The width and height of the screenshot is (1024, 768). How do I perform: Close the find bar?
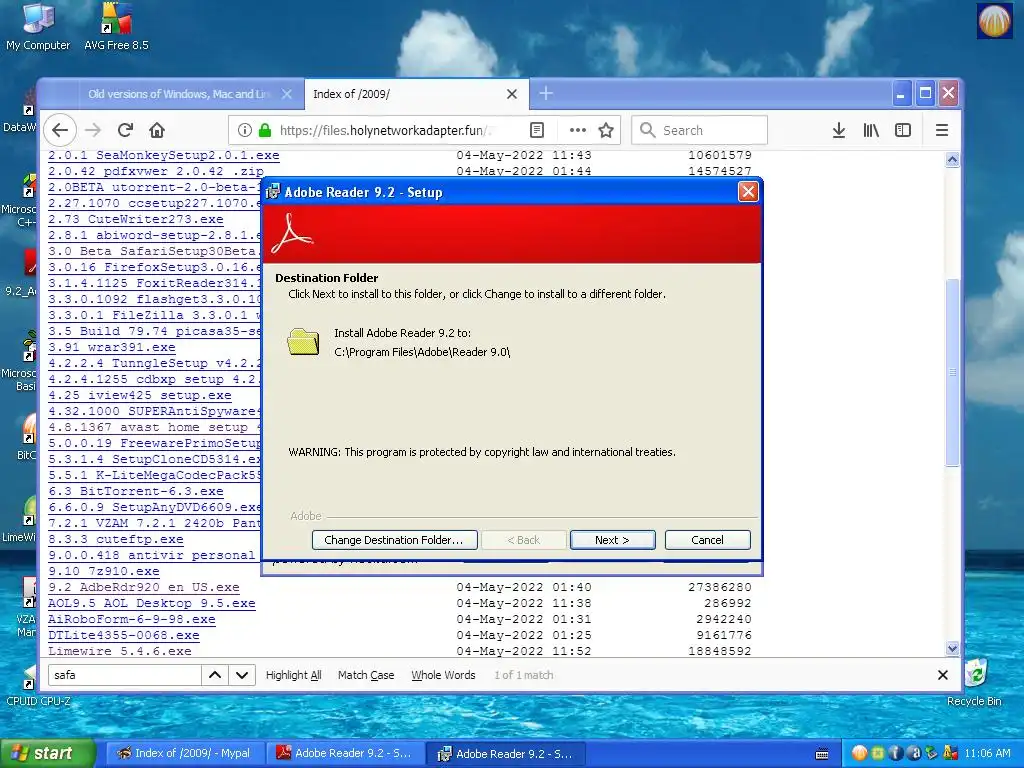click(x=942, y=675)
